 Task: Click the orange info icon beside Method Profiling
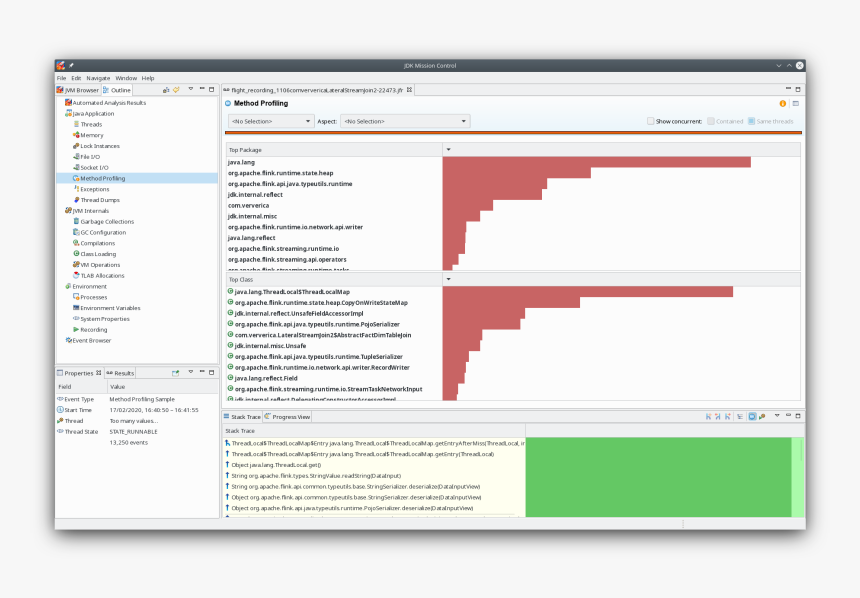tap(783, 104)
